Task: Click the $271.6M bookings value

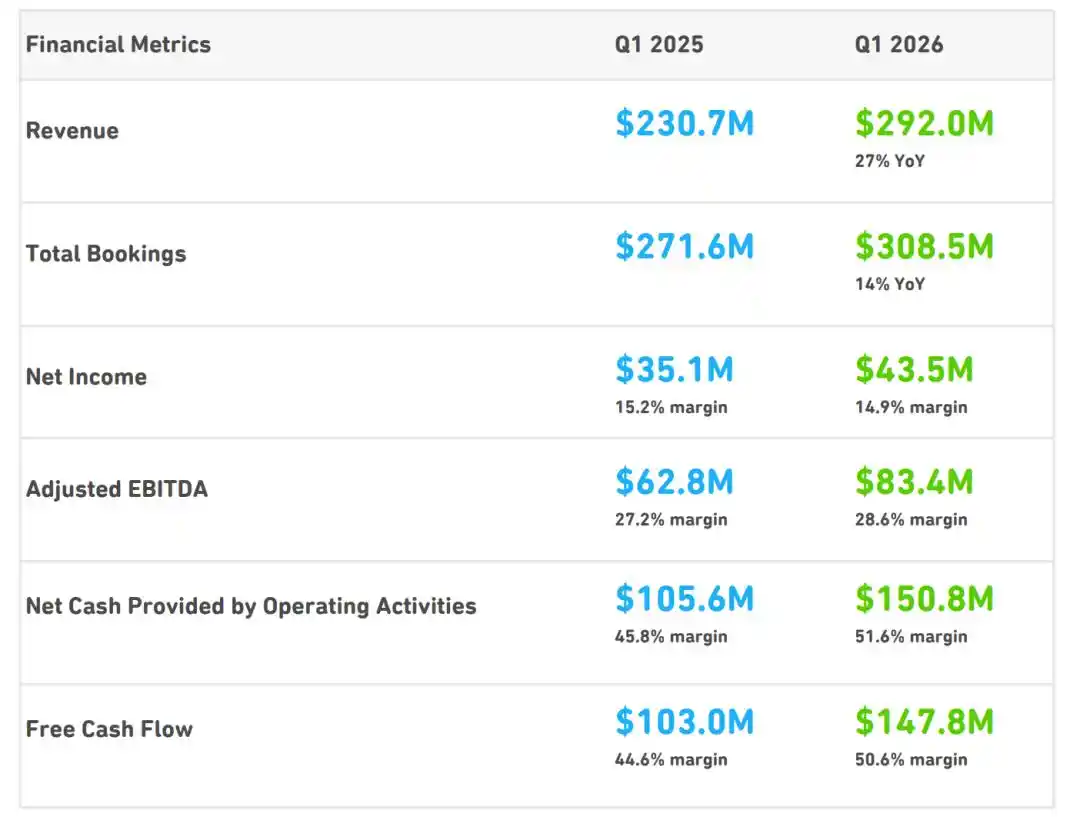Action: [x=685, y=247]
